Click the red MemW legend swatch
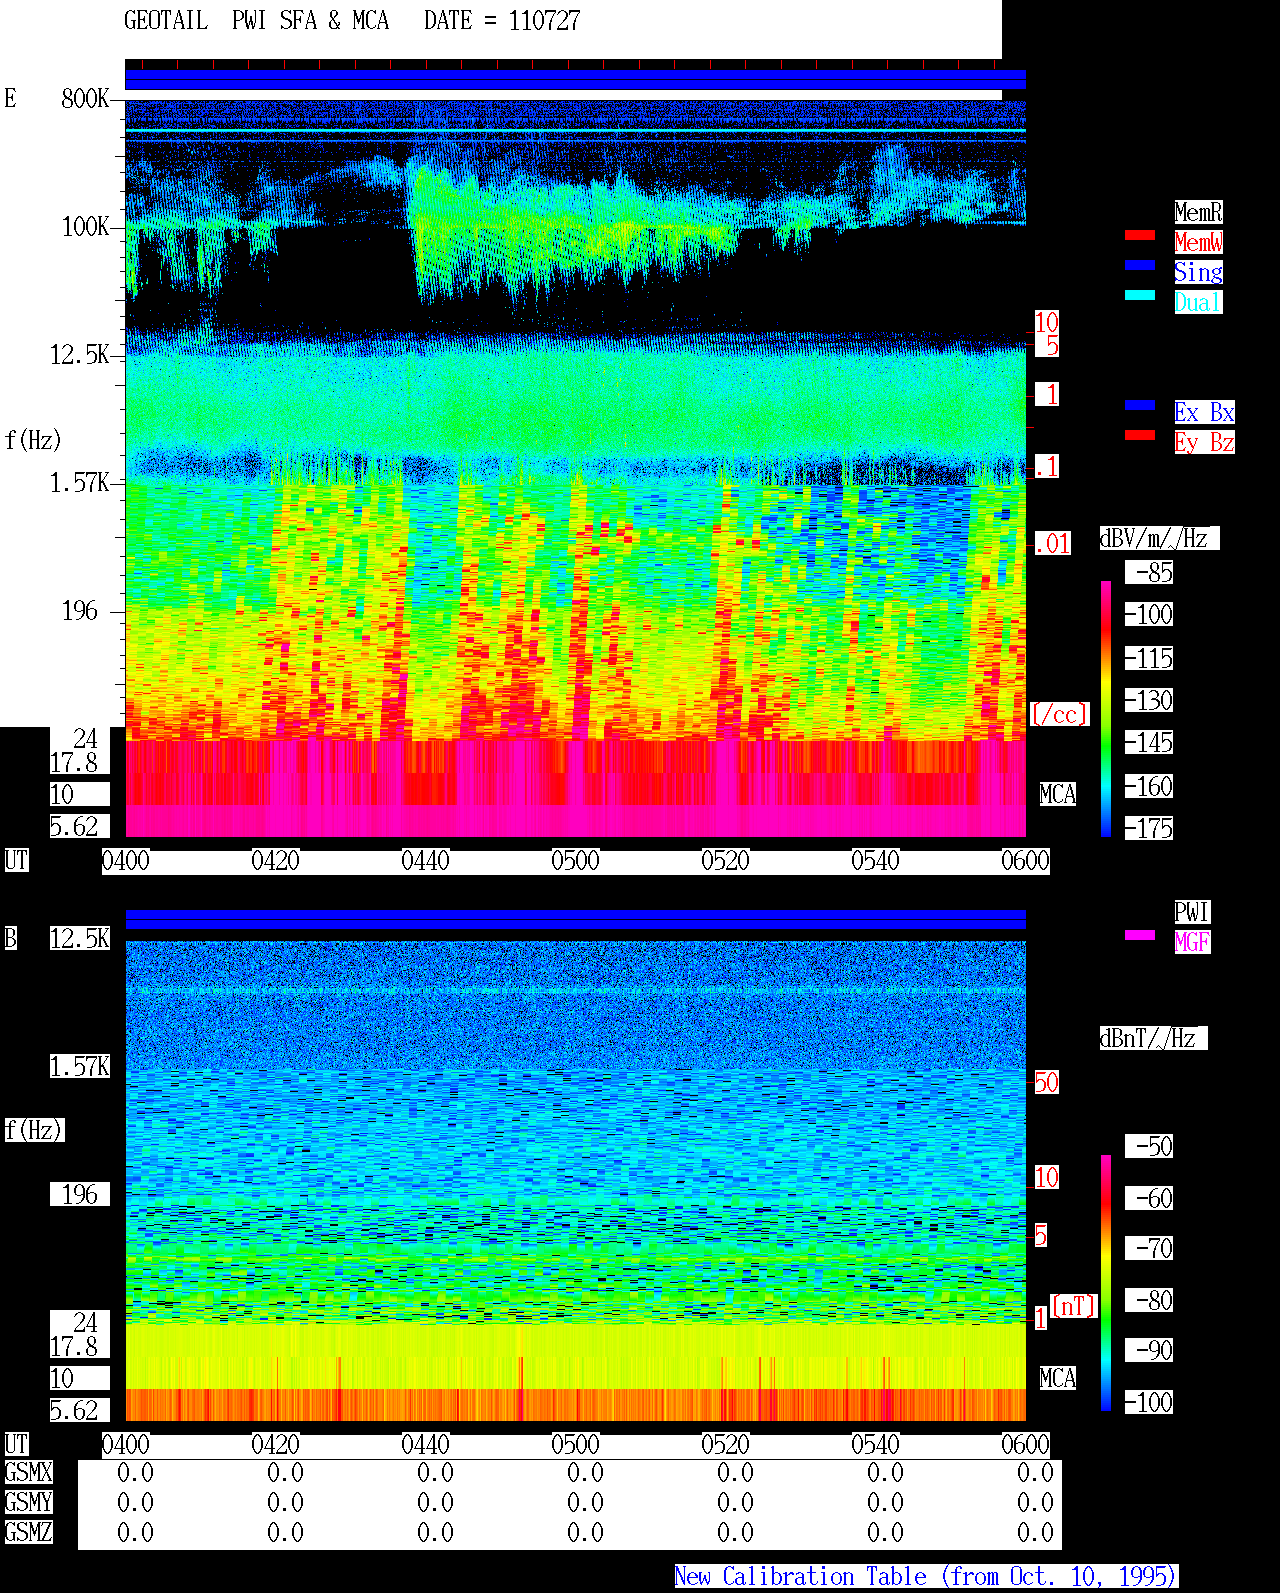The height and width of the screenshot is (1593, 1280). [x=1140, y=235]
